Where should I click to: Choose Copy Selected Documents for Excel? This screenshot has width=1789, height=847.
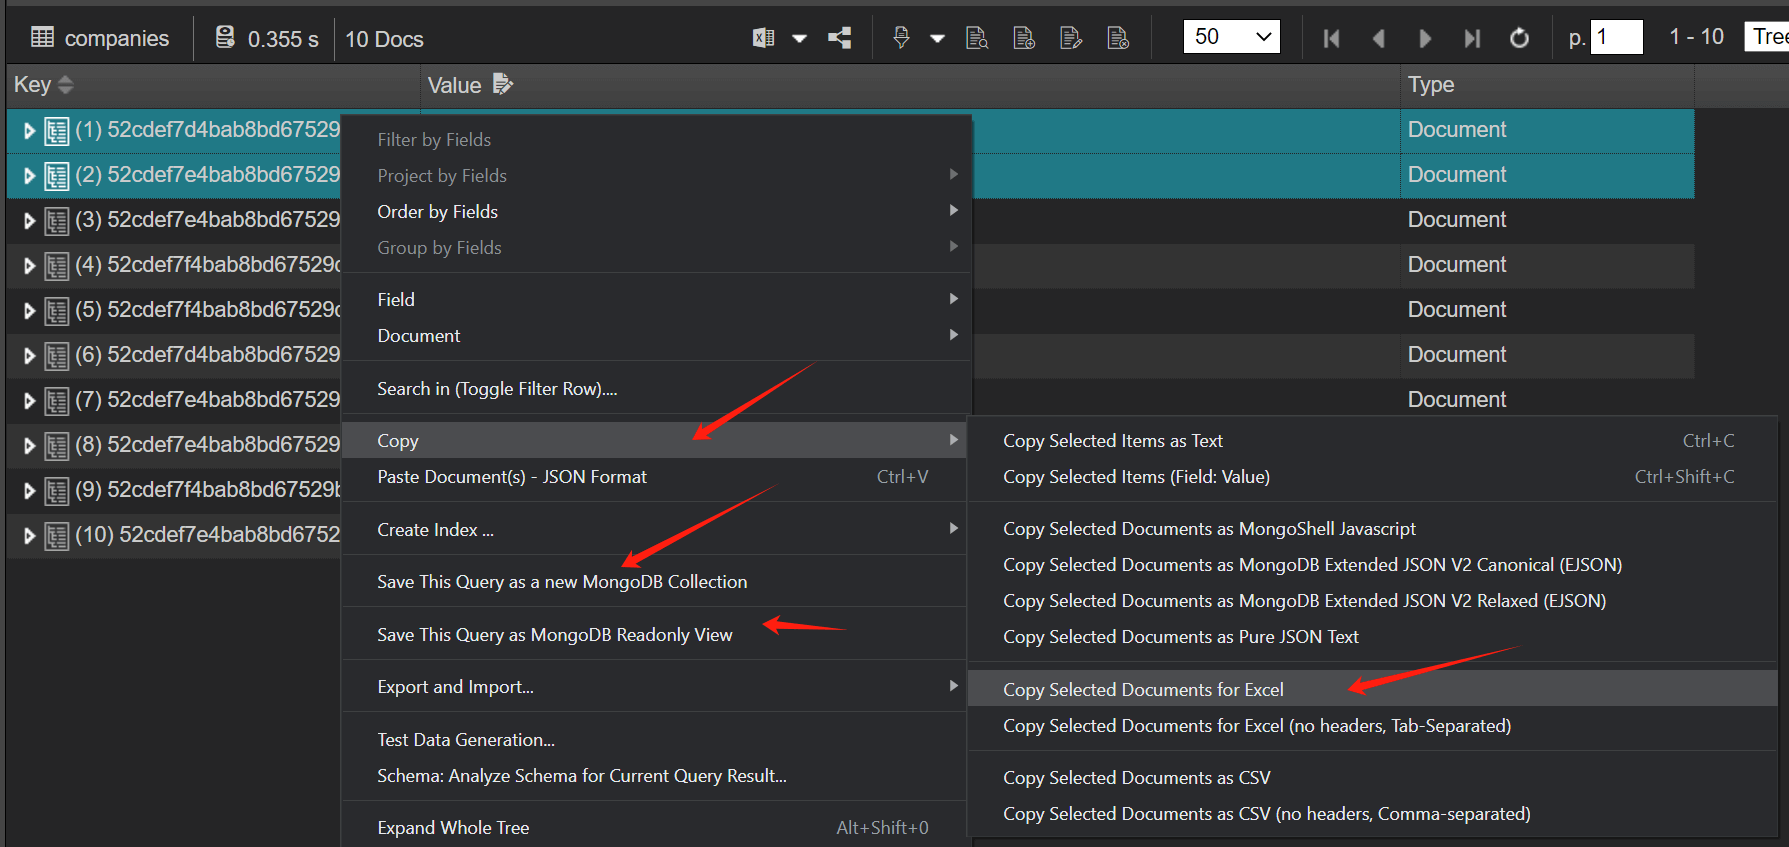click(1372, 689)
